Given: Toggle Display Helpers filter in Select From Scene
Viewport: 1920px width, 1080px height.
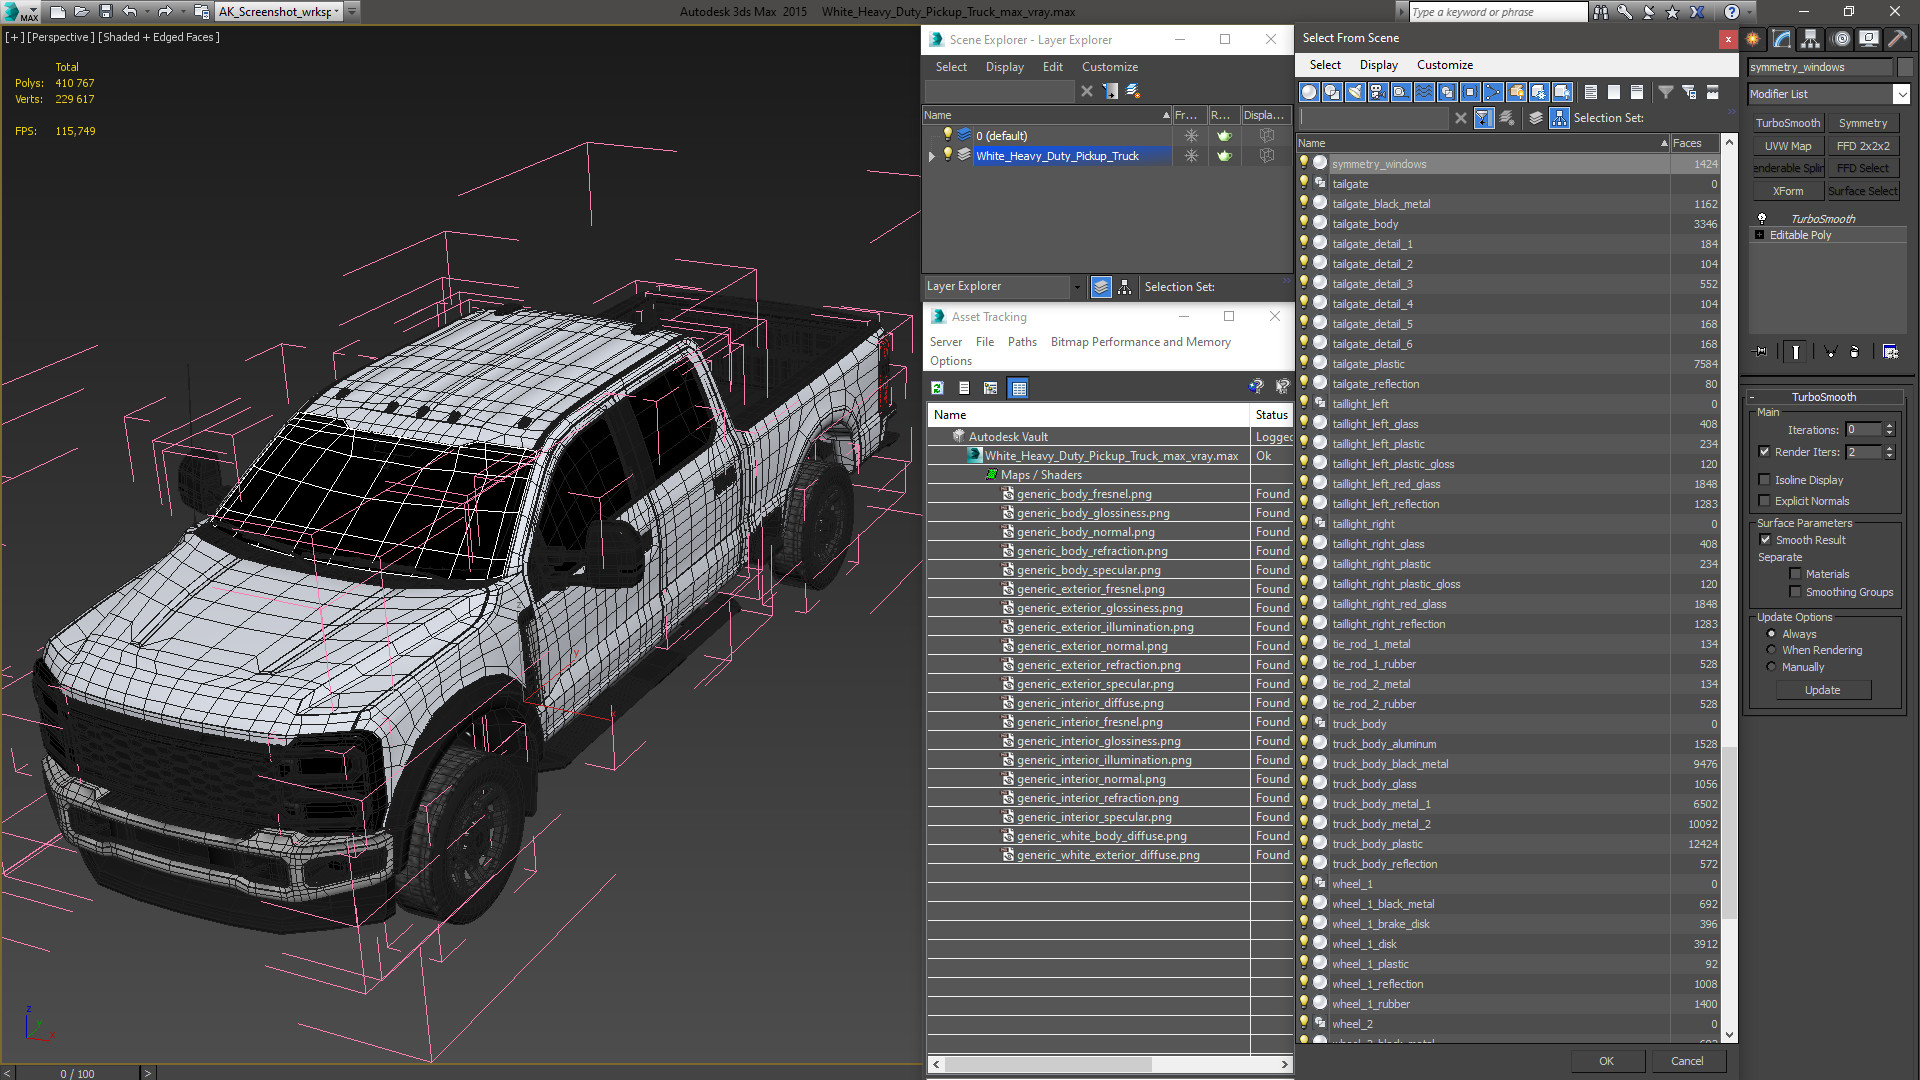Looking at the screenshot, I should (1401, 92).
